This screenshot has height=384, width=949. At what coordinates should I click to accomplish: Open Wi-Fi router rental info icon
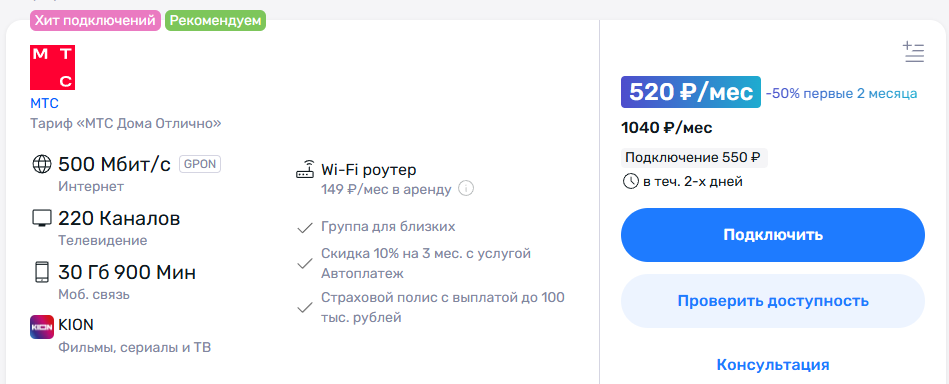tap(465, 188)
